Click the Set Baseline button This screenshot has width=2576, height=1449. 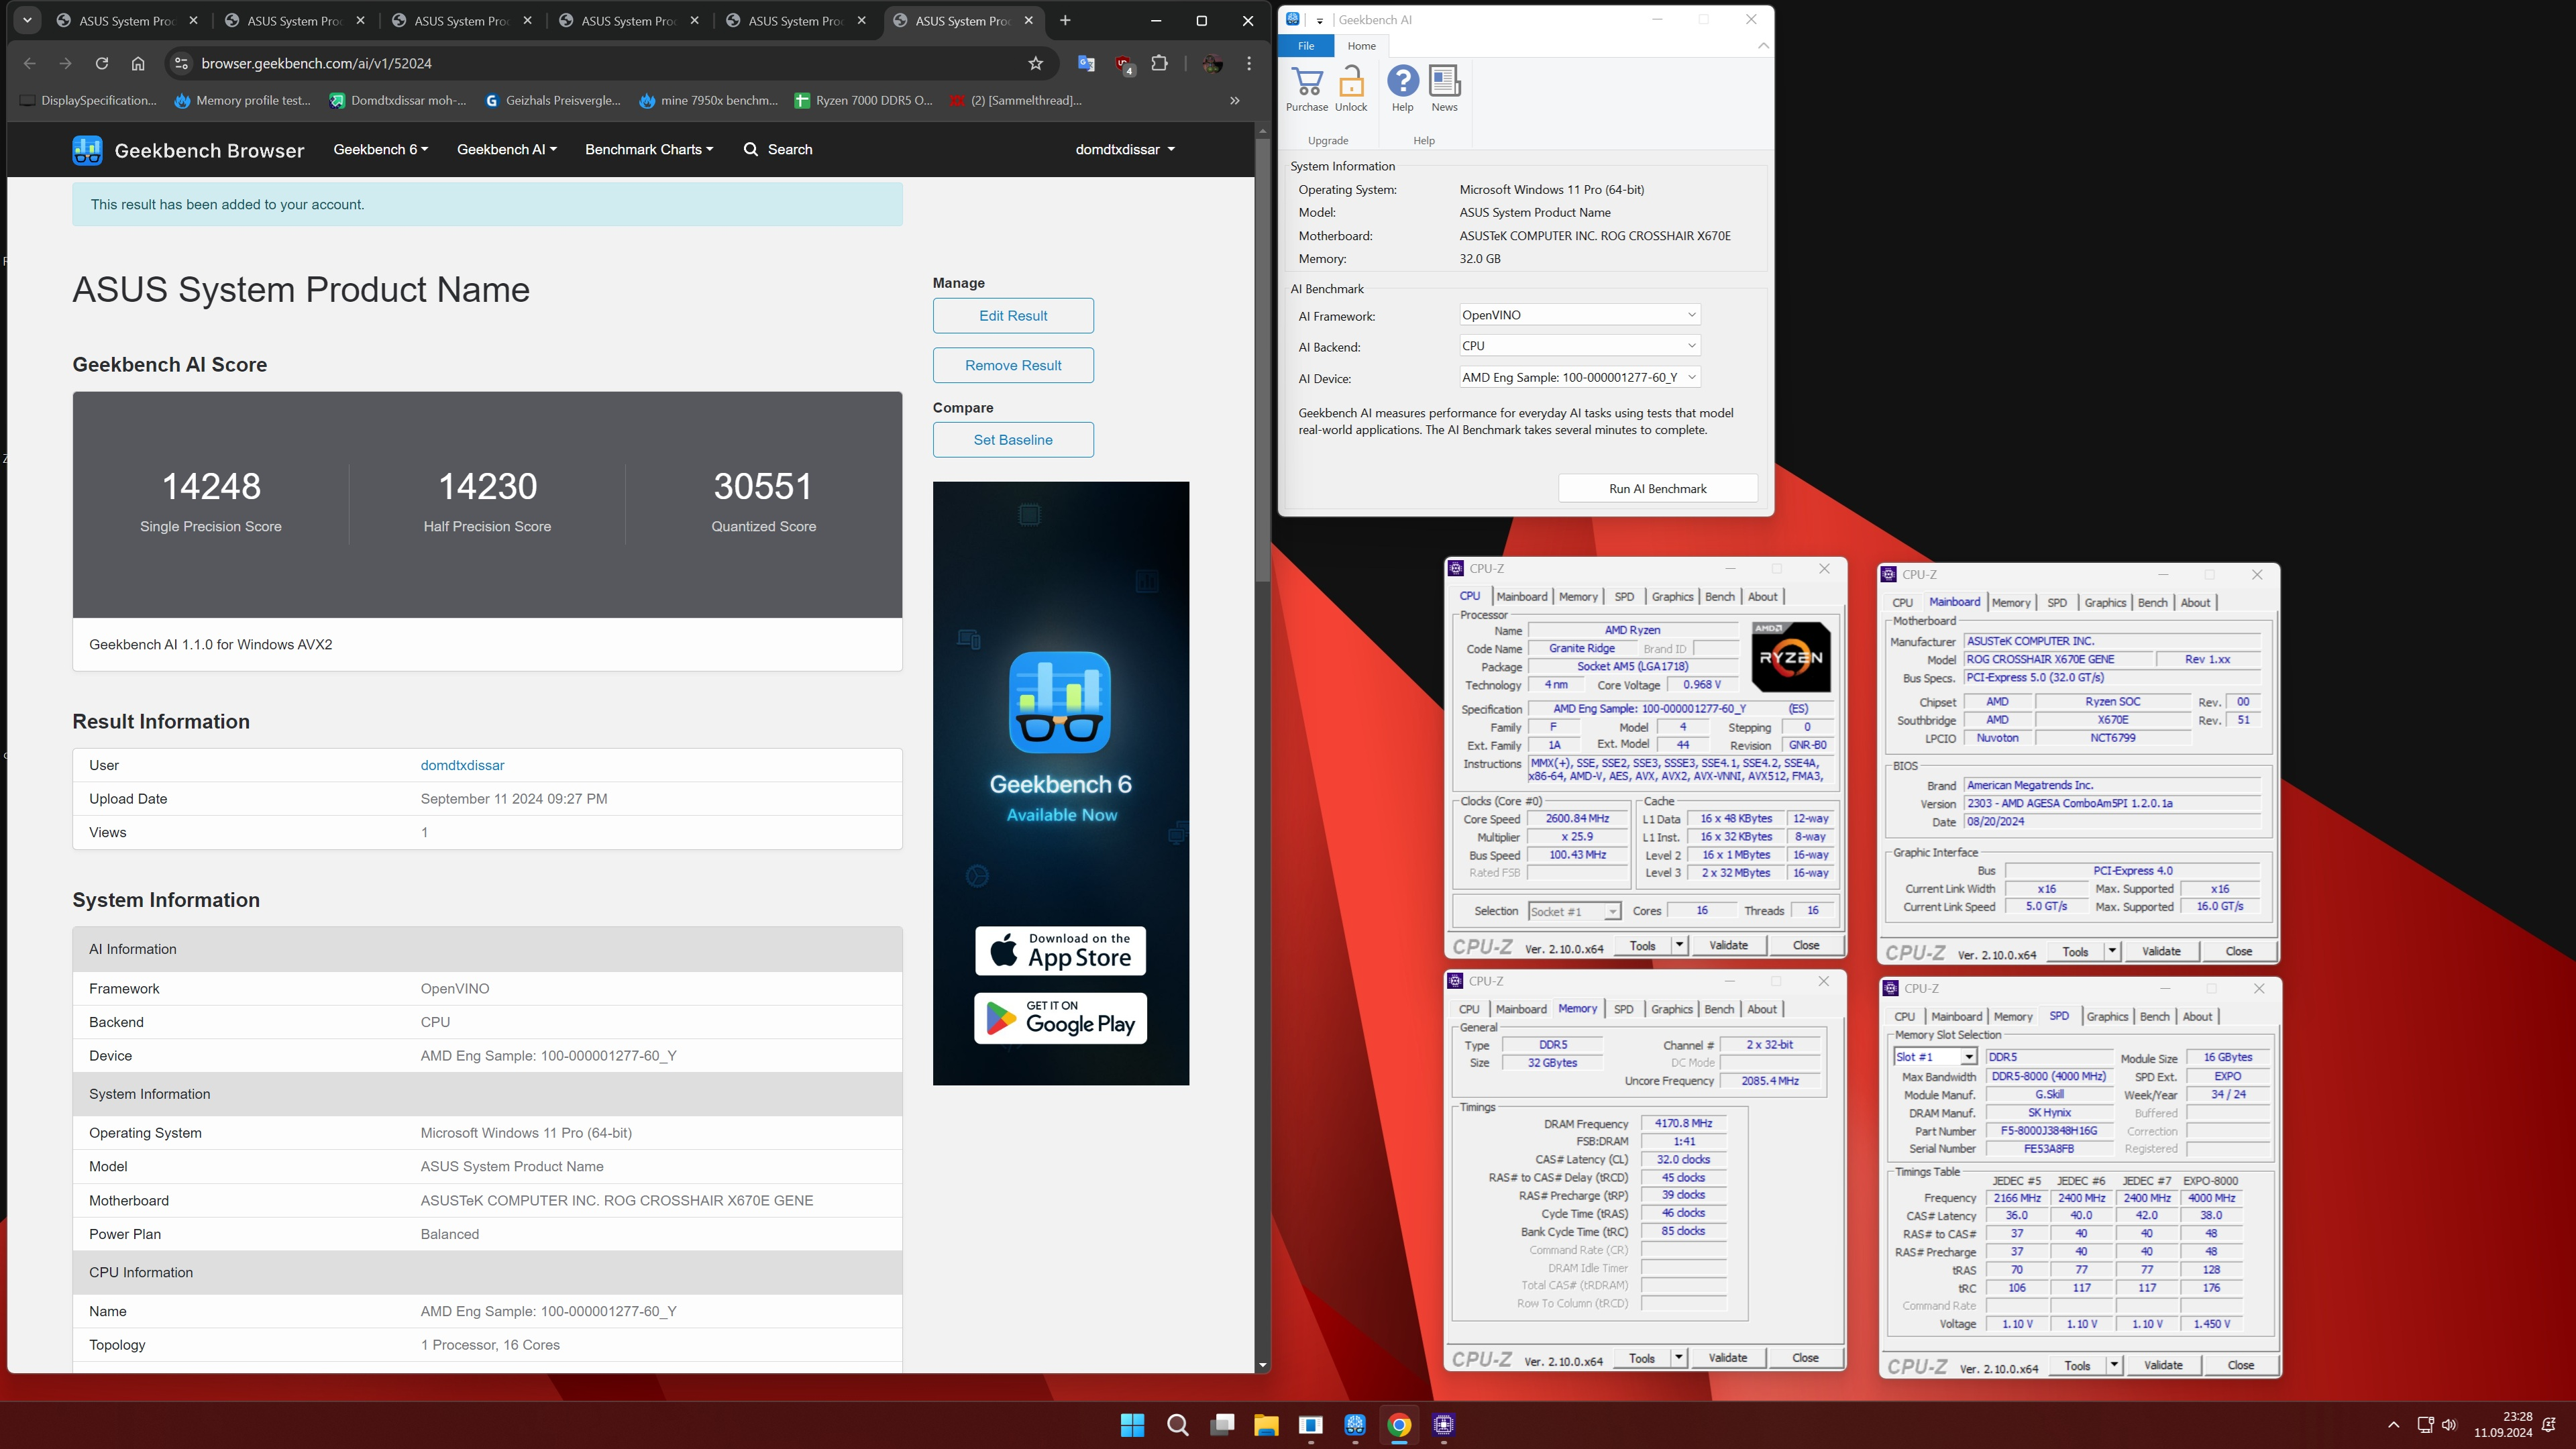(1013, 440)
